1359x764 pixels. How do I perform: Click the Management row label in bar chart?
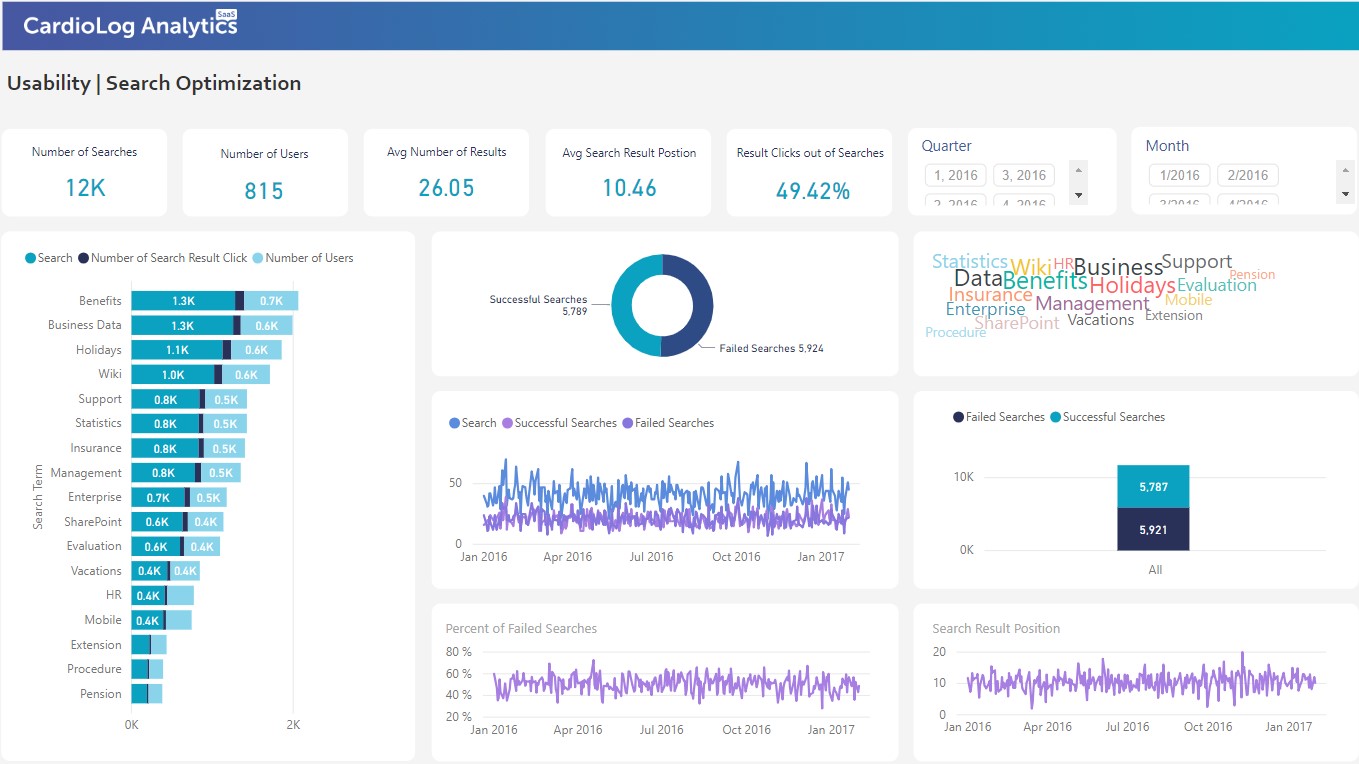[x=86, y=473]
